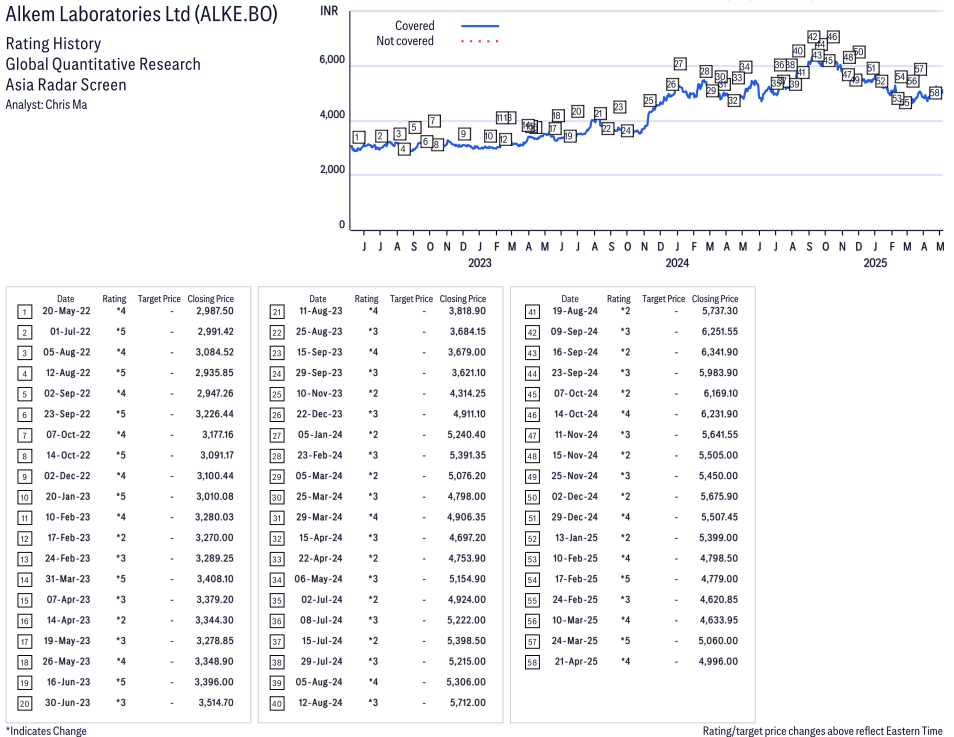This screenshot has height=737, width=954.
Task: Click the Rating History heading
Action: pyautogui.click(x=53, y=44)
